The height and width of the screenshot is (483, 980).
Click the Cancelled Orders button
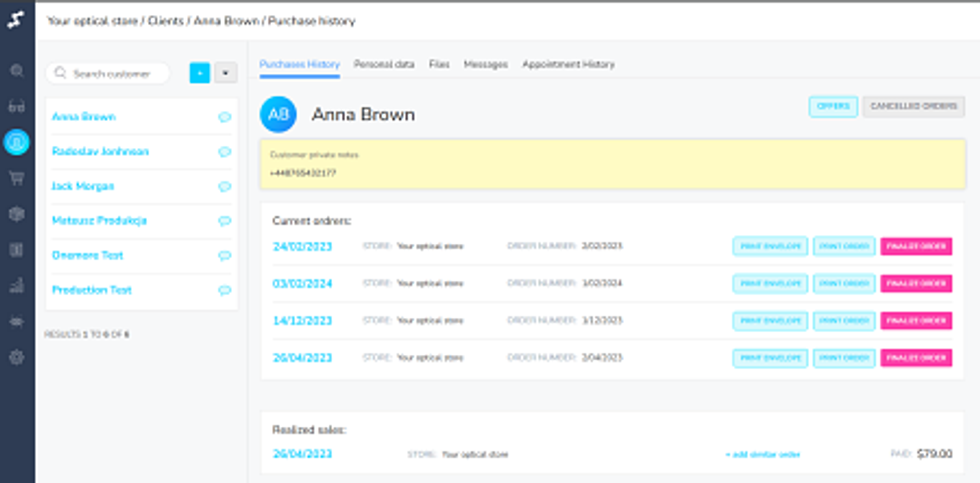tap(913, 107)
